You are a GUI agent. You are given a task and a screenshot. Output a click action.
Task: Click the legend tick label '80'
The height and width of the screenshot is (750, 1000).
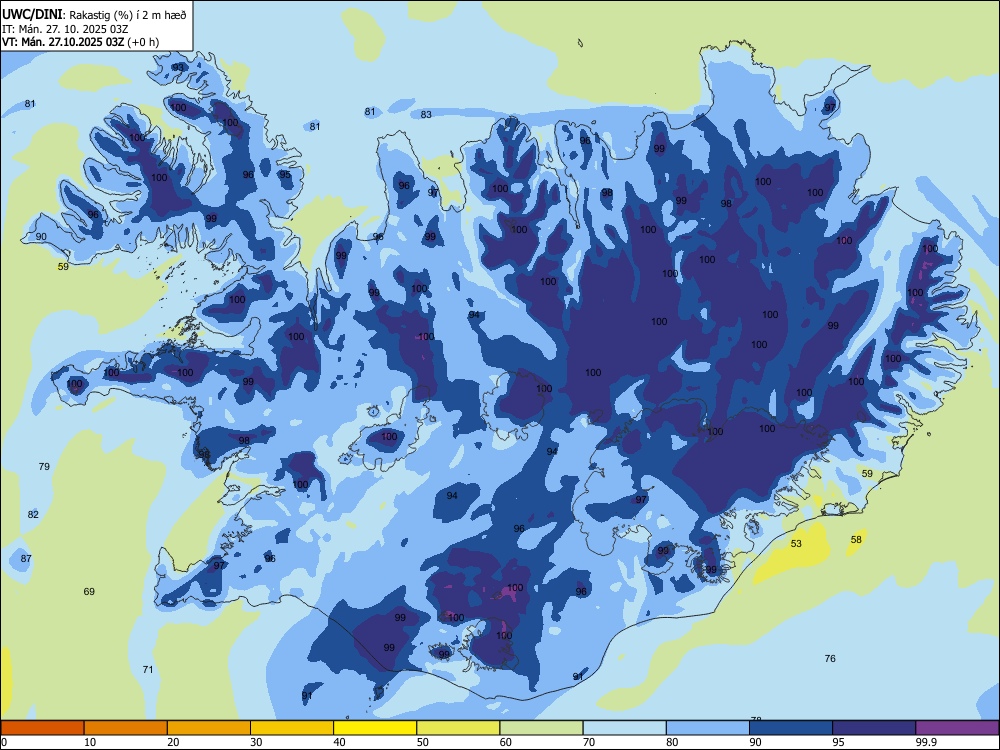pos(672,742)
